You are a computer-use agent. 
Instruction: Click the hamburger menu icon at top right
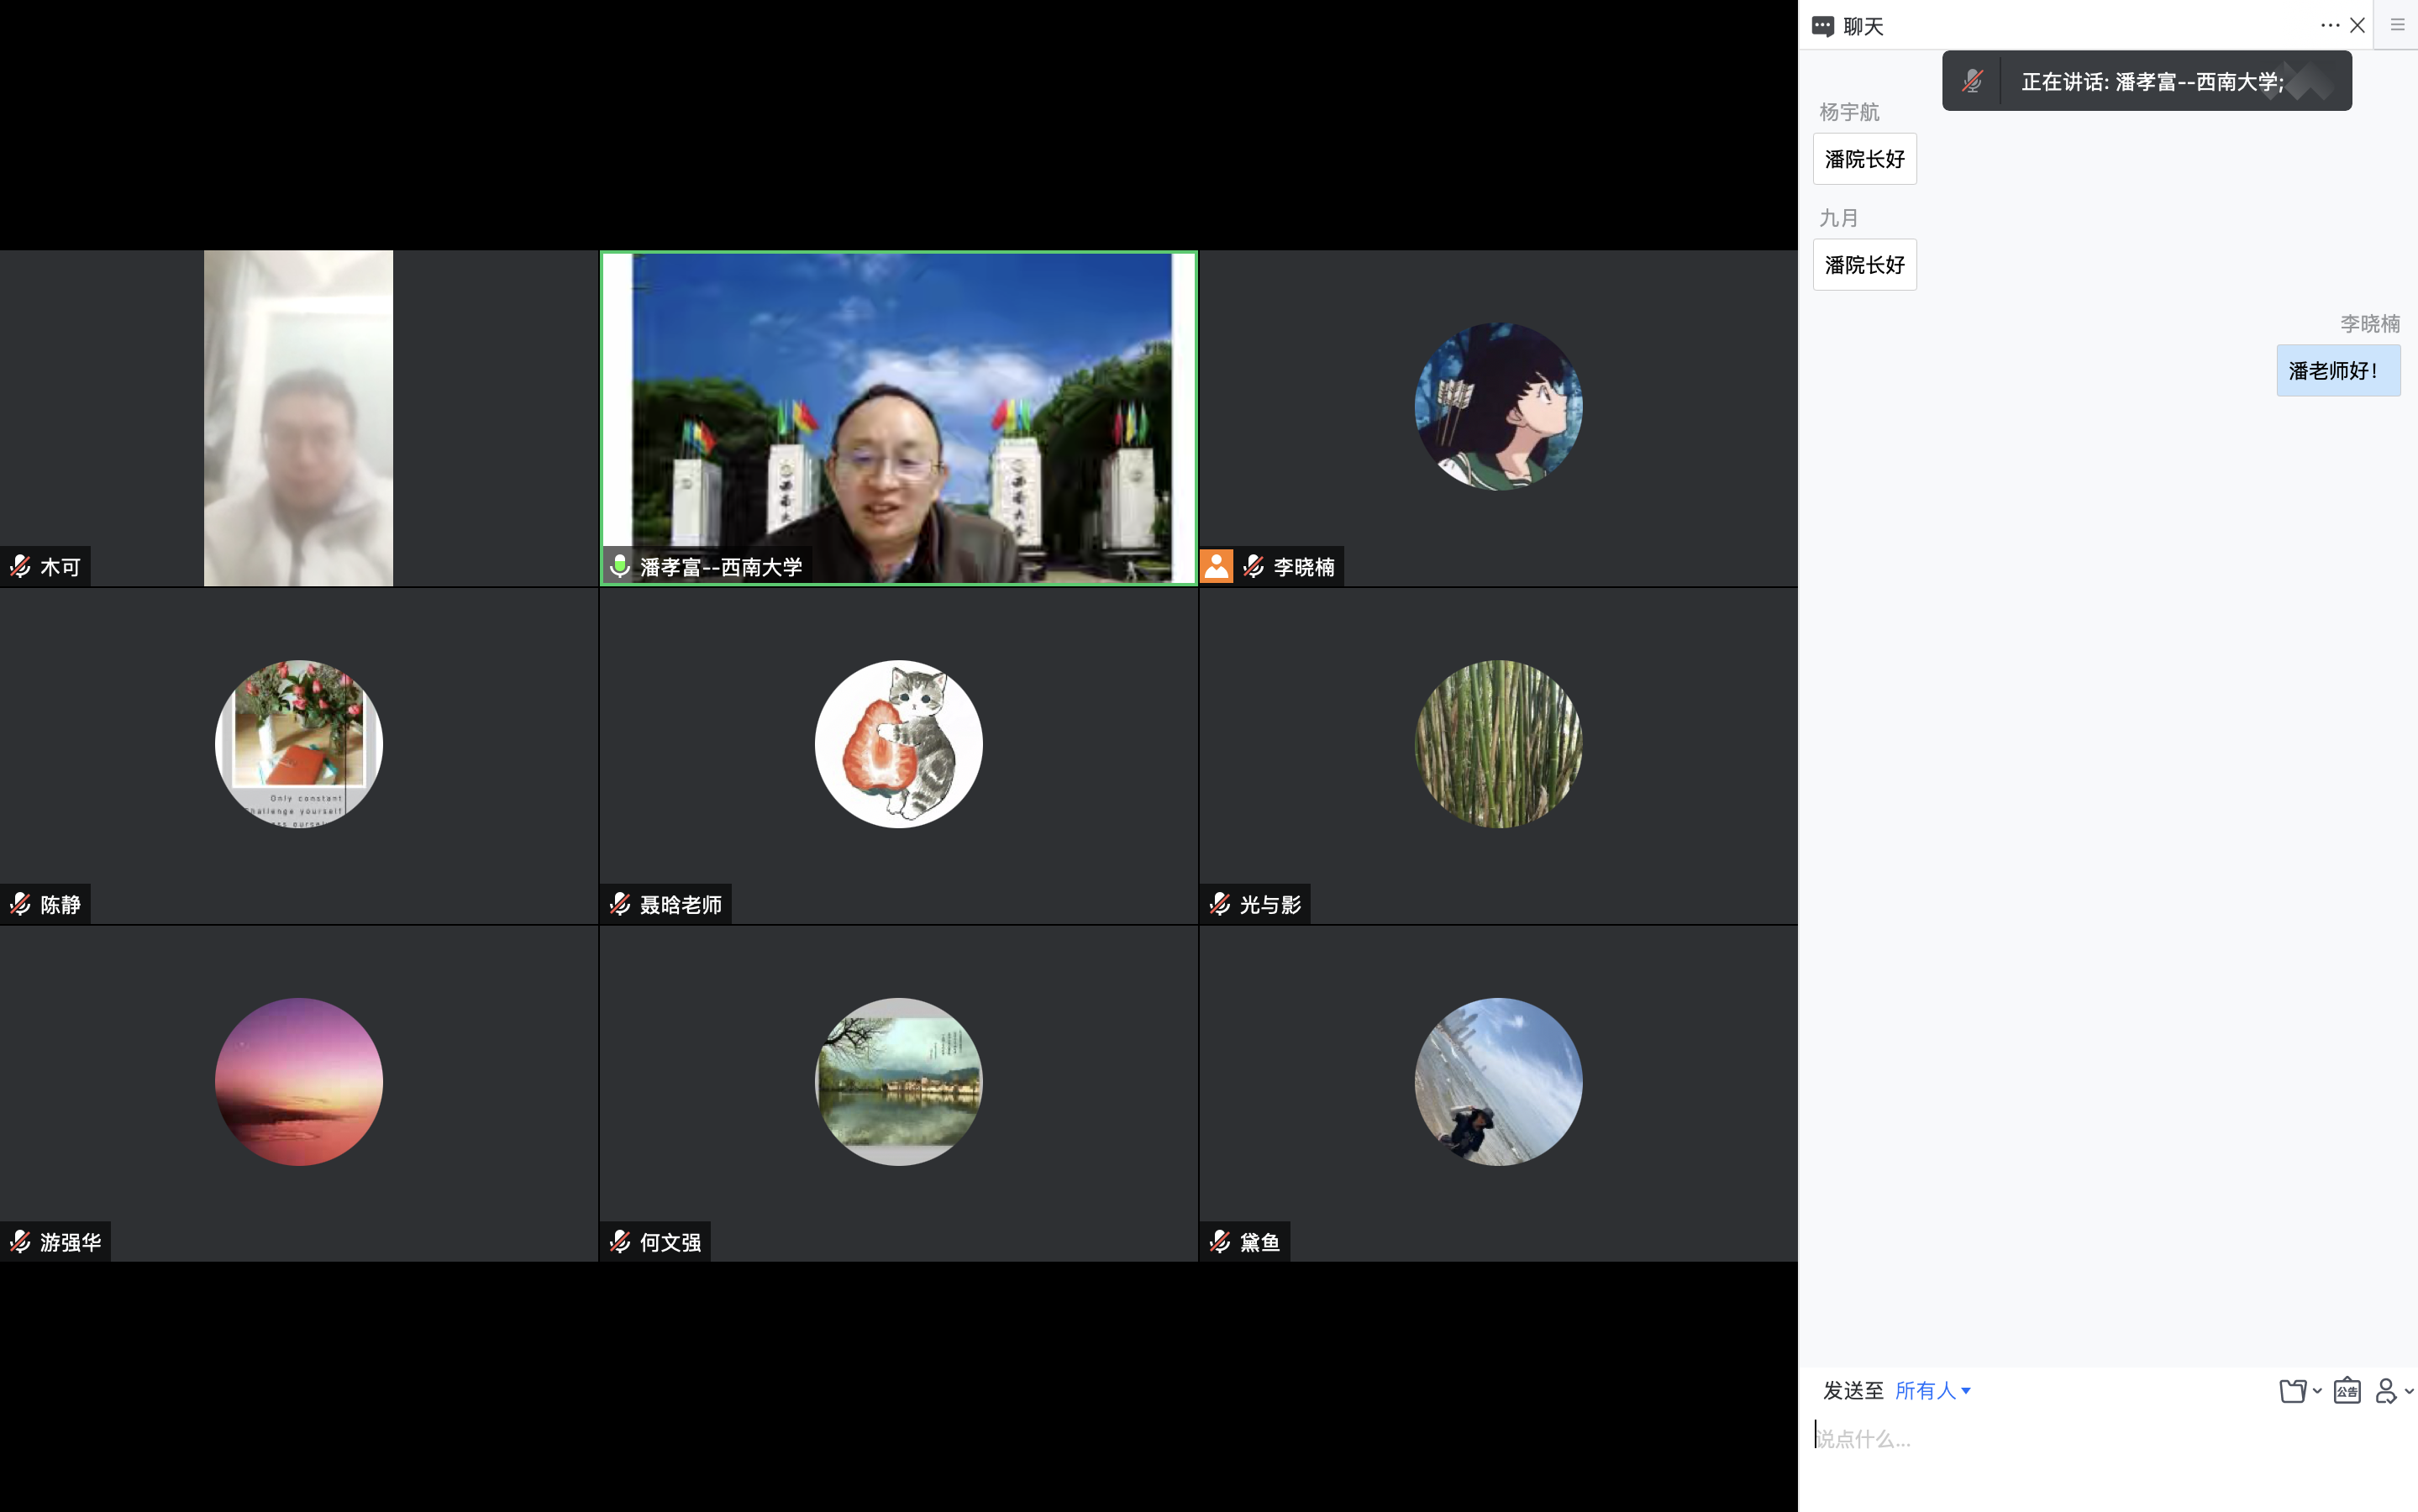2397,25
